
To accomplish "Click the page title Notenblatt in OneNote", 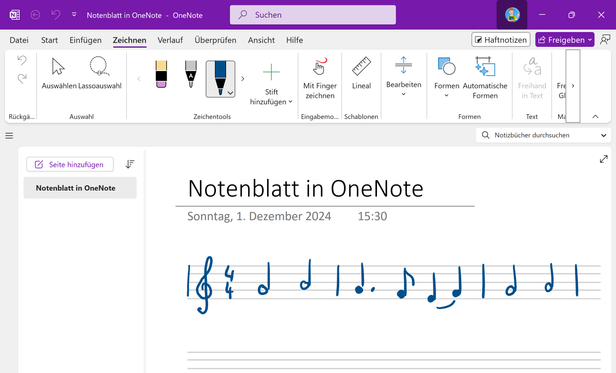I will [x=306, y=188].
